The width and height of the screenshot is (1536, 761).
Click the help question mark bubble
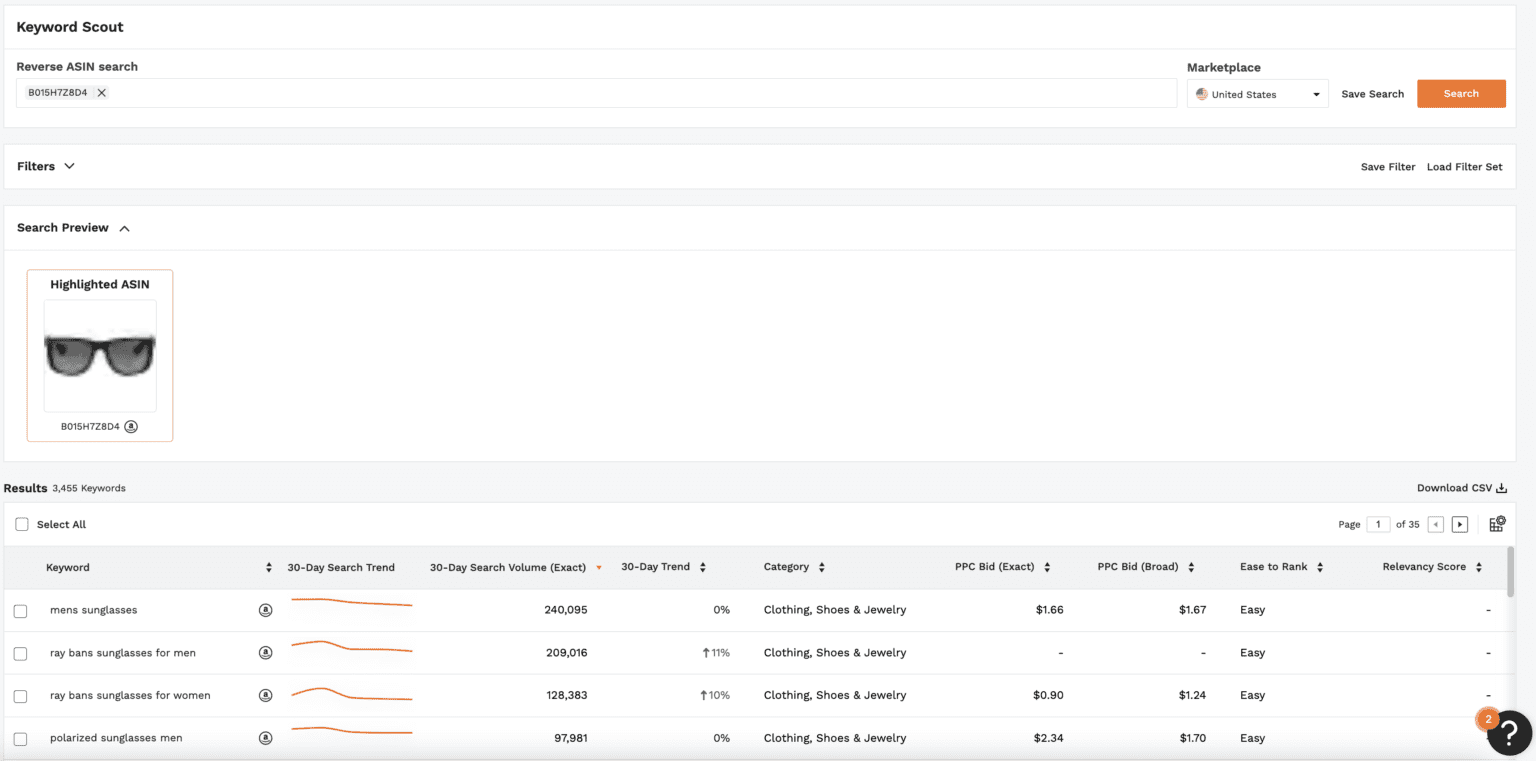coord(1509,733)
